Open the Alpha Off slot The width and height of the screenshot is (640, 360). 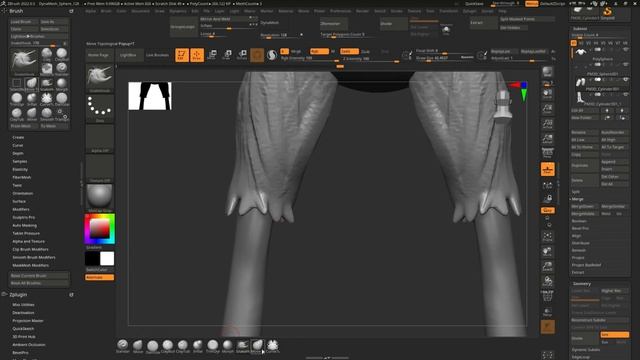pyautogui.click(x=100, y=138)
